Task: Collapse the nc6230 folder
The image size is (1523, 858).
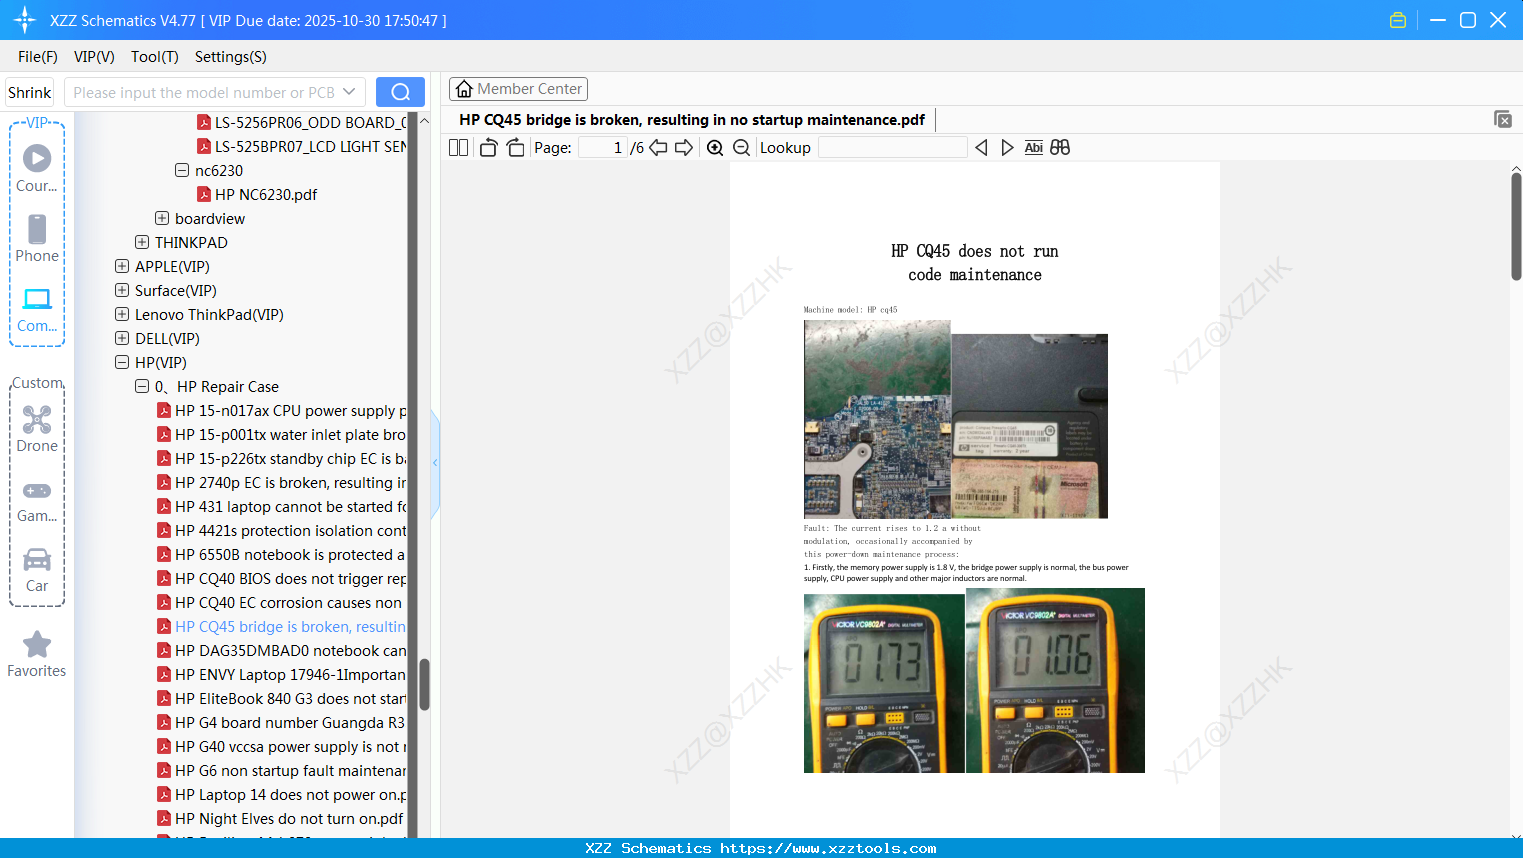Action: 182,170
